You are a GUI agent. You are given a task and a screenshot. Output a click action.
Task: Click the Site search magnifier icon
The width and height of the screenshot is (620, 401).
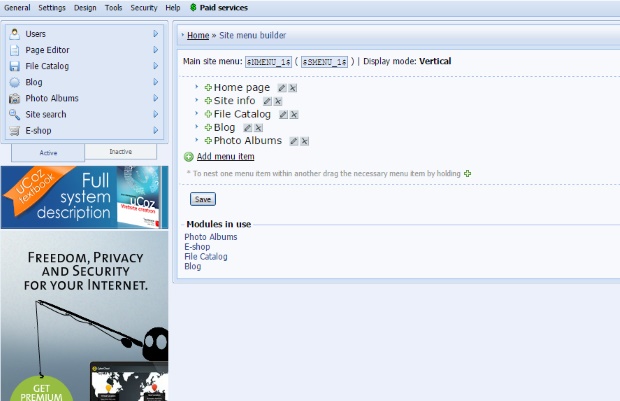click(x=15, y=114)
